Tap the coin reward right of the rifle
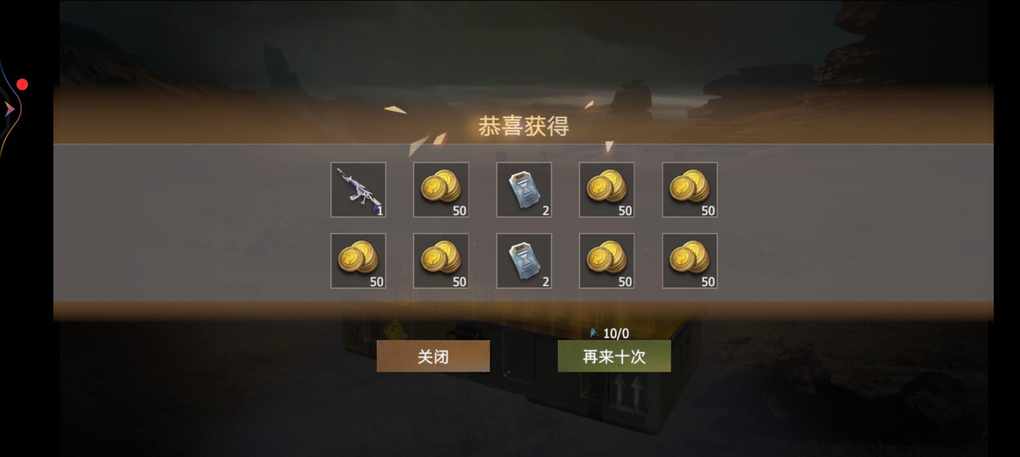The width and height of the screenshot is (1020, 457). point(441,189)
